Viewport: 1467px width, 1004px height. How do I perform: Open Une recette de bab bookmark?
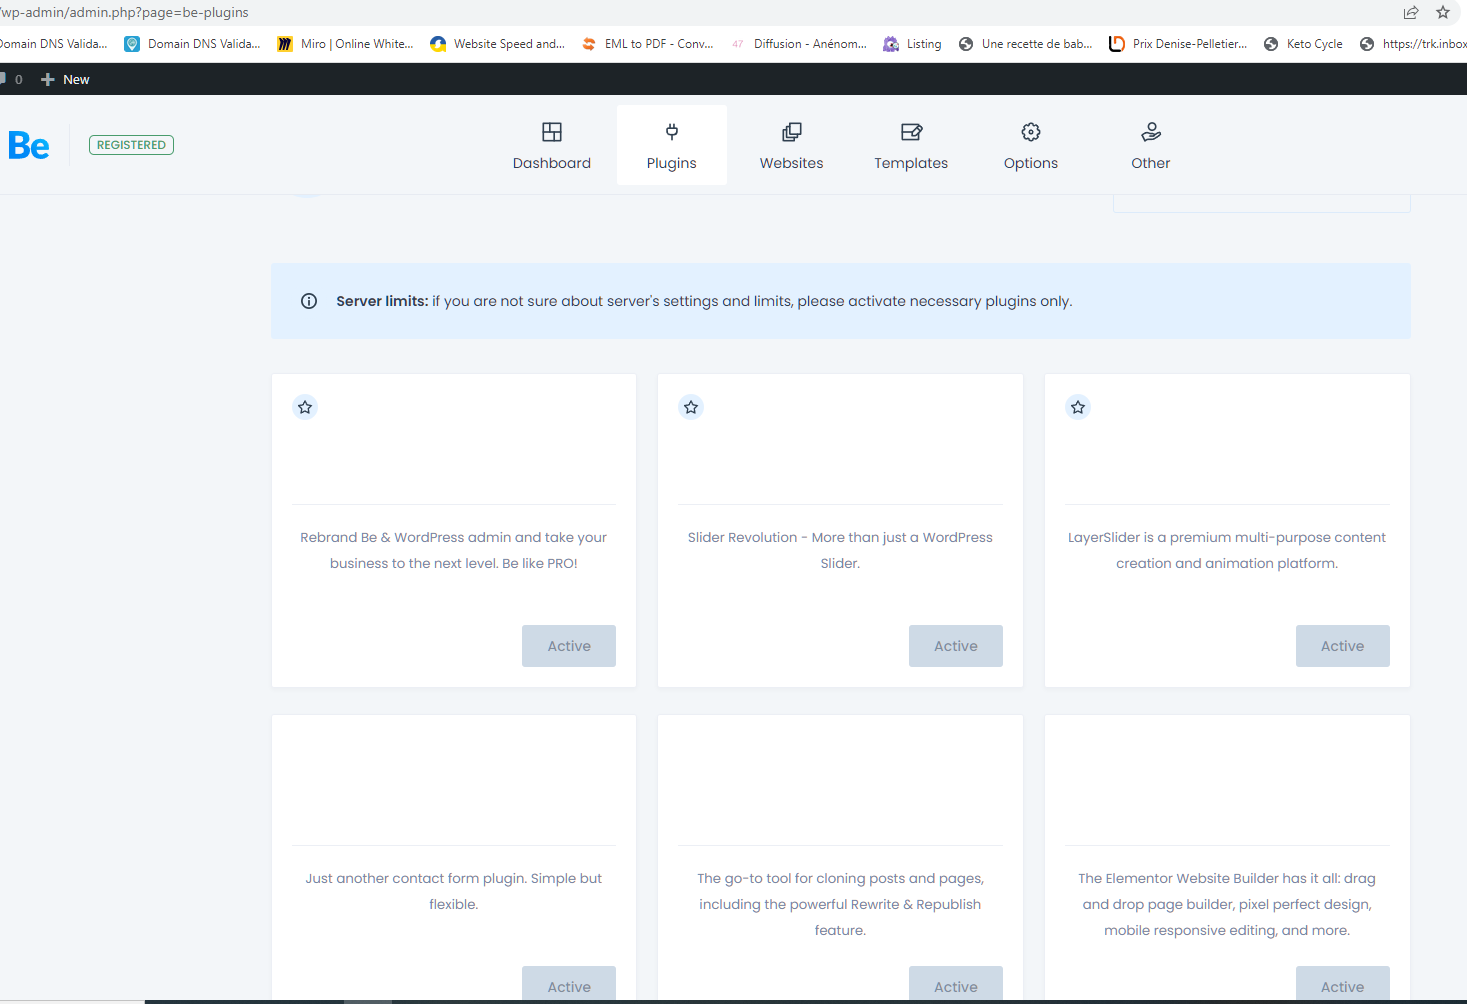click(x=1025, y=44)
